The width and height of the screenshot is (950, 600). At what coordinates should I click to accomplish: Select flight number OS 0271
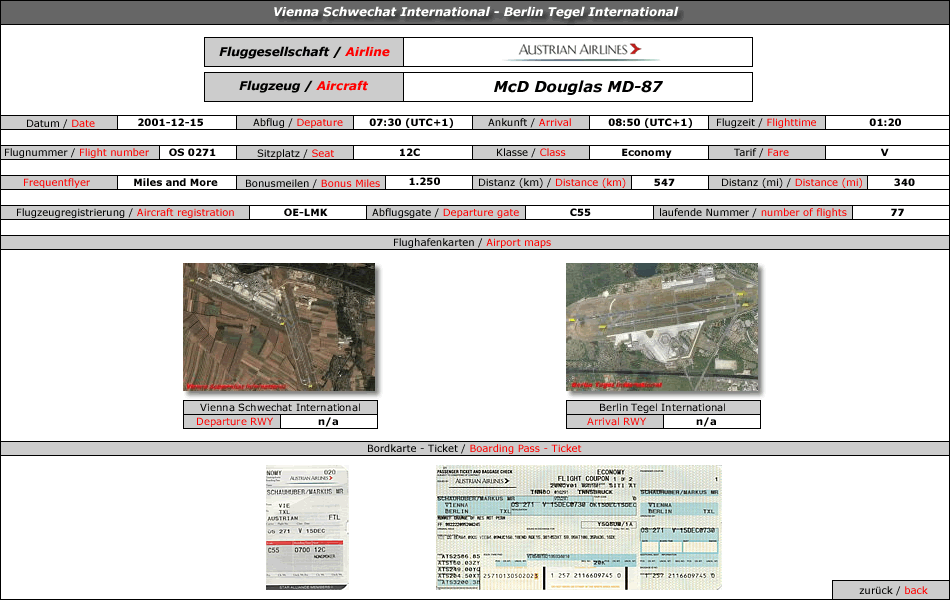(x=192, y=153)
